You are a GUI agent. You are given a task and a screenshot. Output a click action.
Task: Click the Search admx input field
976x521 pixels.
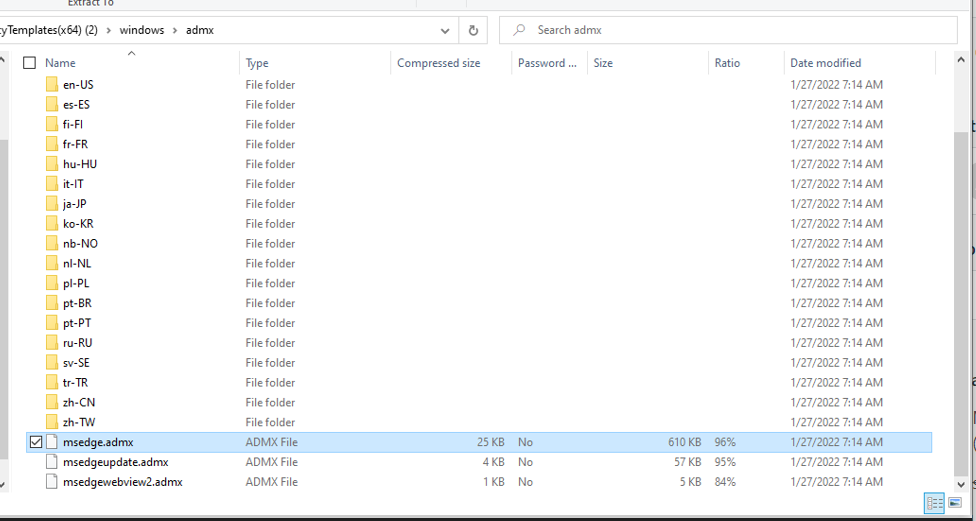[x=728, y=30]
